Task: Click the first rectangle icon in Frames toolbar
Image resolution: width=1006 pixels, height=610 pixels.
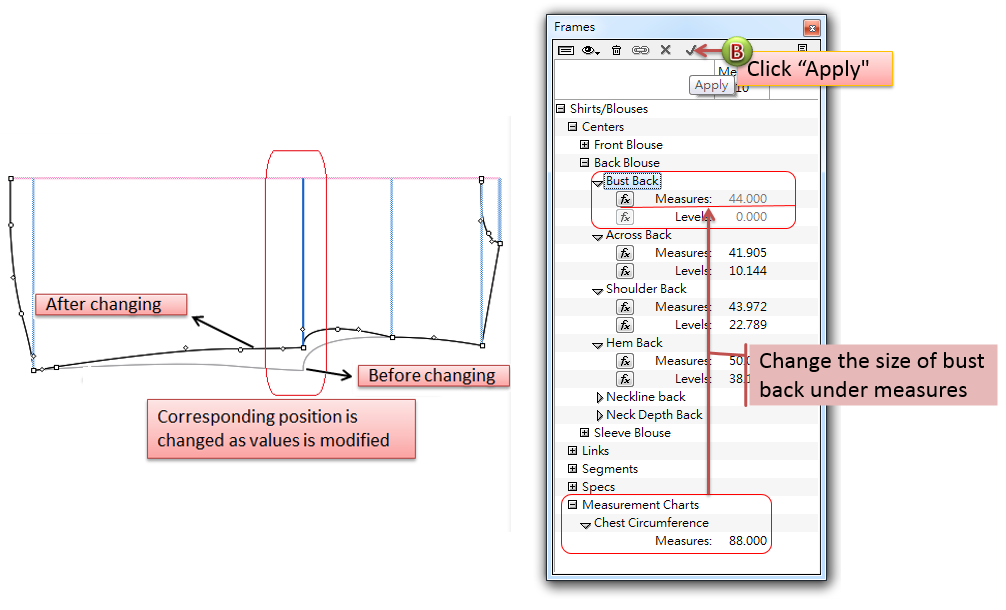Action: coord(566,50)
